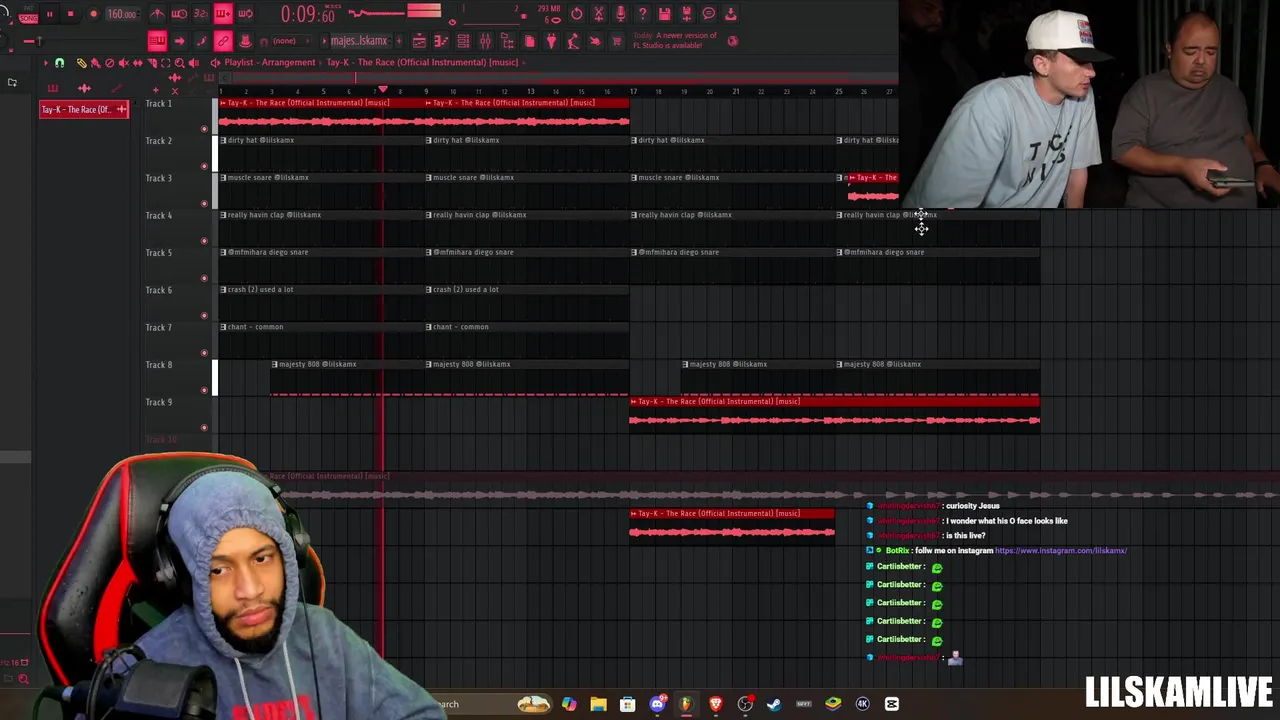The image size is (1280, 720).
Task: Click the PAT/SONG mode switch
Action: (x=28, y=15)
